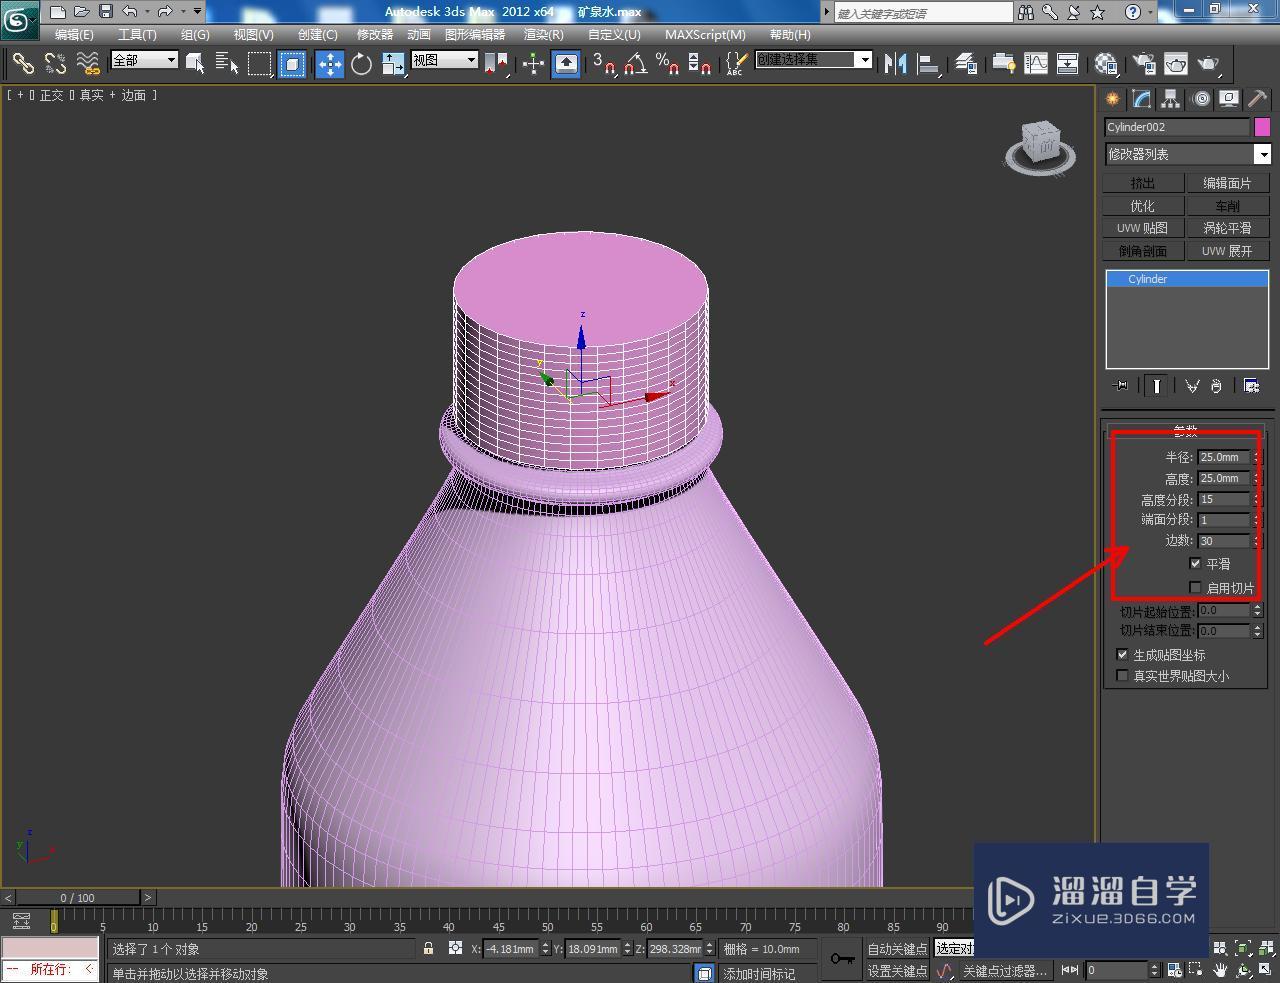This screenshot has height=983, width=1280.
Task: Toggle the 3D Snaps icon
Action: pyautogui.click(x=603, y=64)
